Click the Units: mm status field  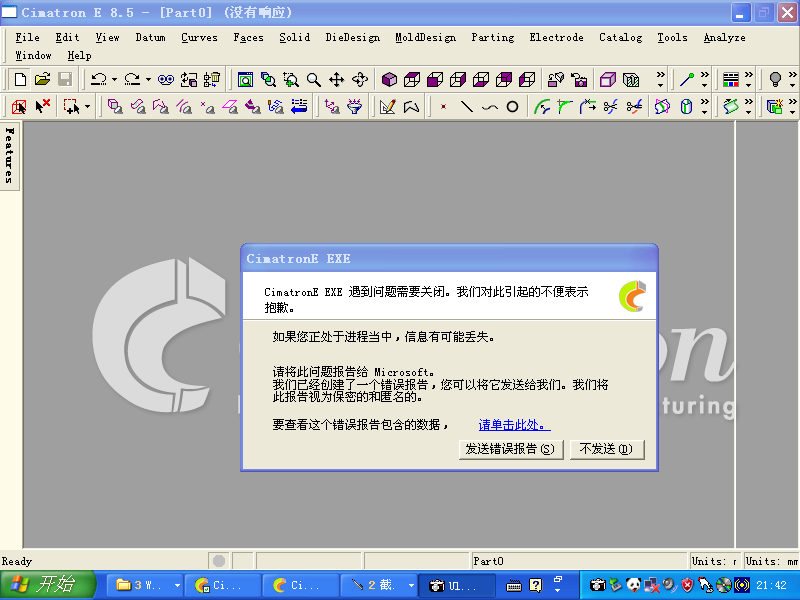point(771,561)
